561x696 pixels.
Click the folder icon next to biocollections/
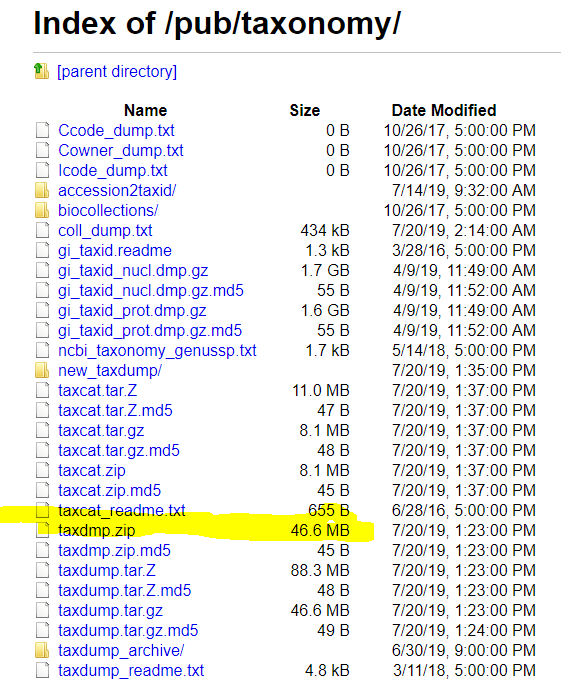point(42,210)
